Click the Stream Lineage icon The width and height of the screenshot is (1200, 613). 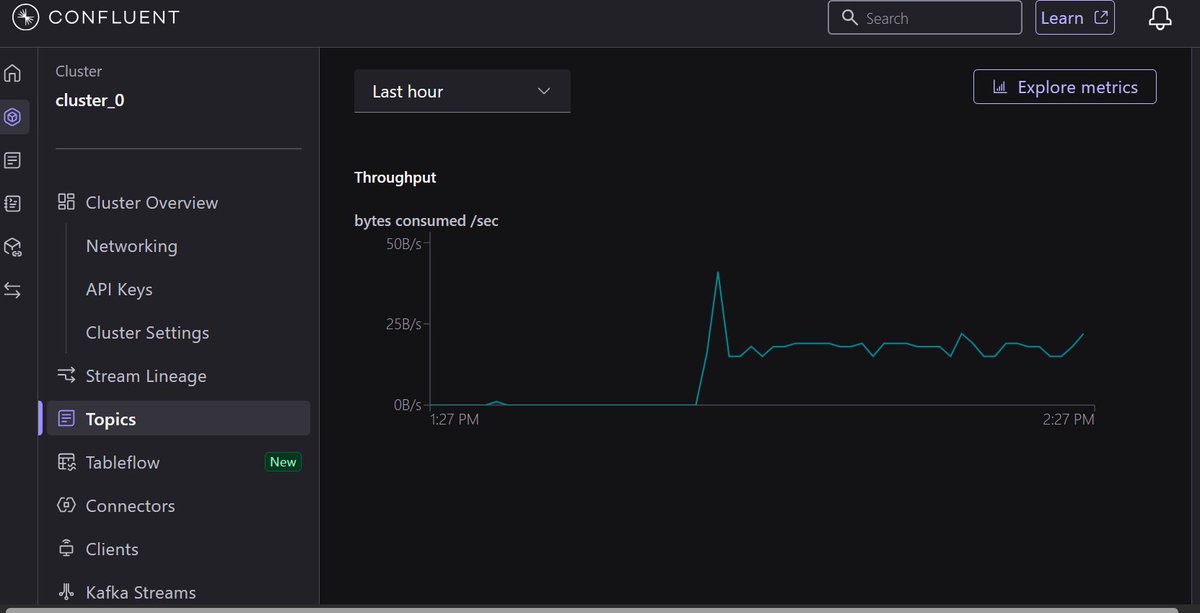tap(66, 375)
